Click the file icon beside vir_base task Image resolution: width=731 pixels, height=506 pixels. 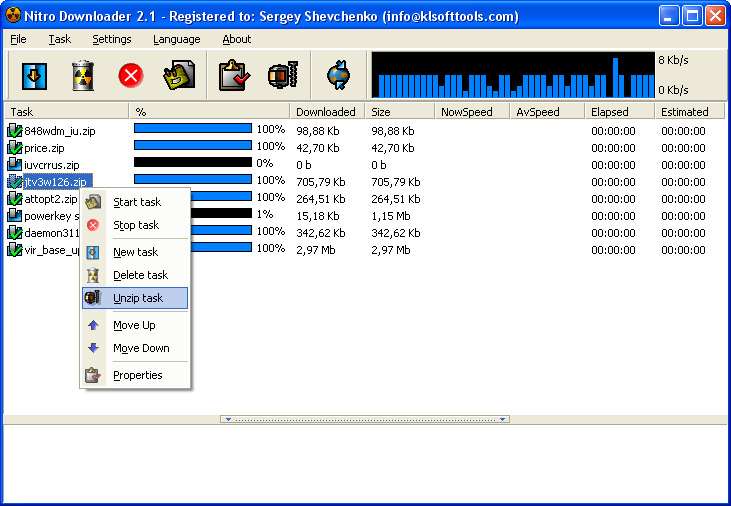pyautogui.click(x=14, y=250)
